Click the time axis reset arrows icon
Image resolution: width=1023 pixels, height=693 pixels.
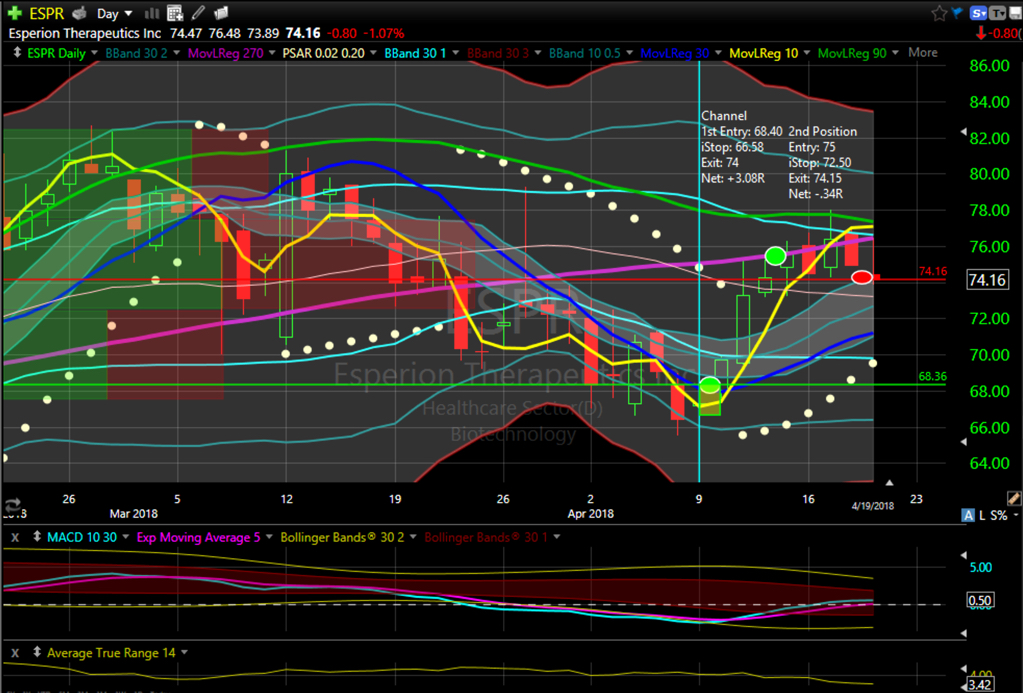(x=12, y=505)
